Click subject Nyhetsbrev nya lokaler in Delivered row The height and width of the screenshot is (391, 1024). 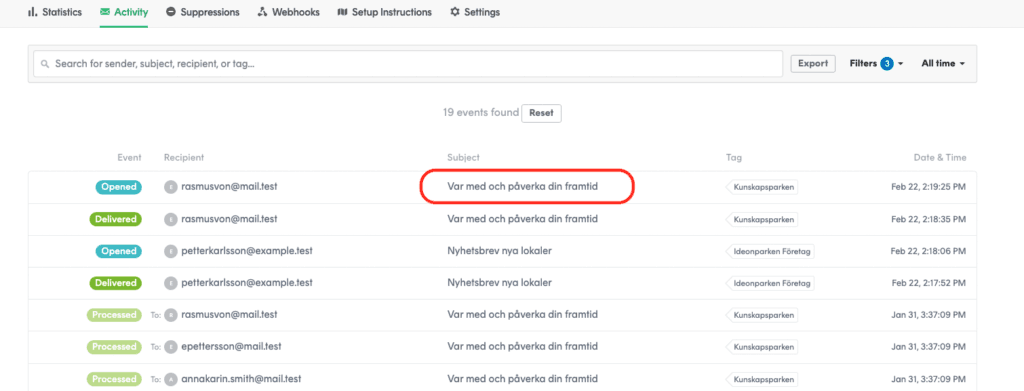[x=500, y=283]
